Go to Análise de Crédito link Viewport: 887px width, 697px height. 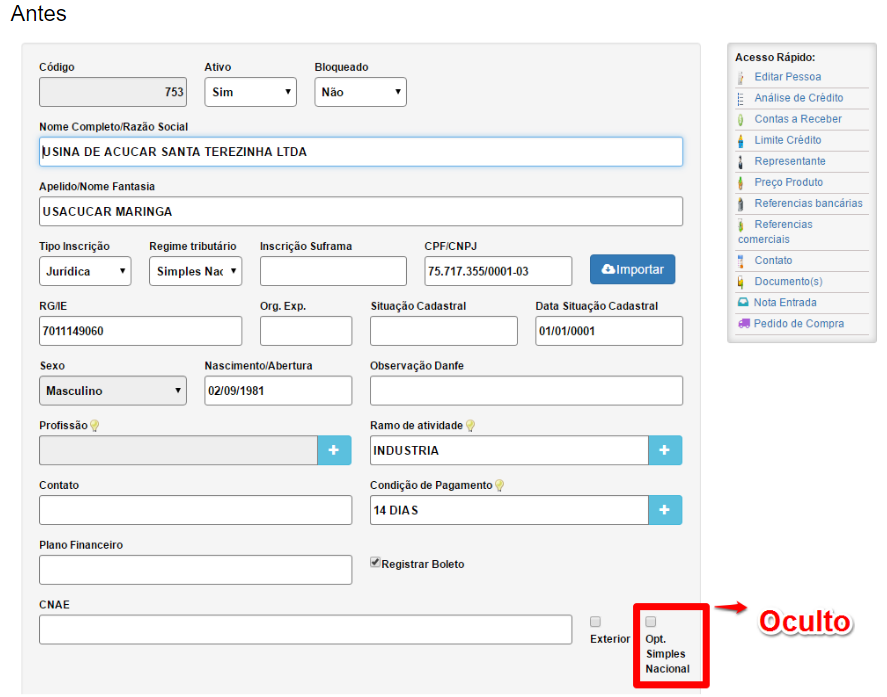(798, 98)
